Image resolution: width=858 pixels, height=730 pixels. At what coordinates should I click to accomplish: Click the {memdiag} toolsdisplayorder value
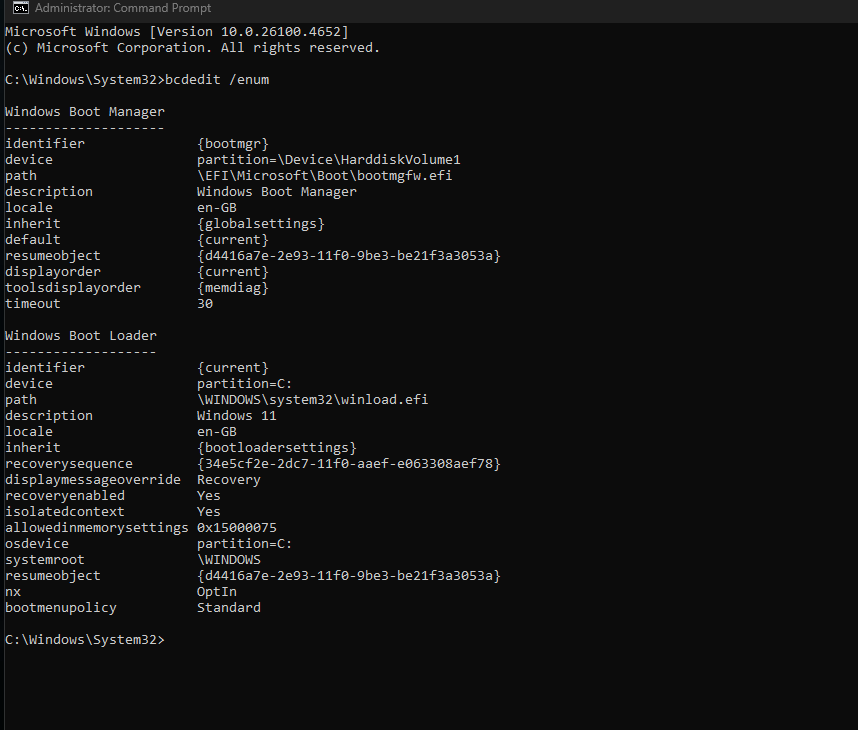coord(233,288)
